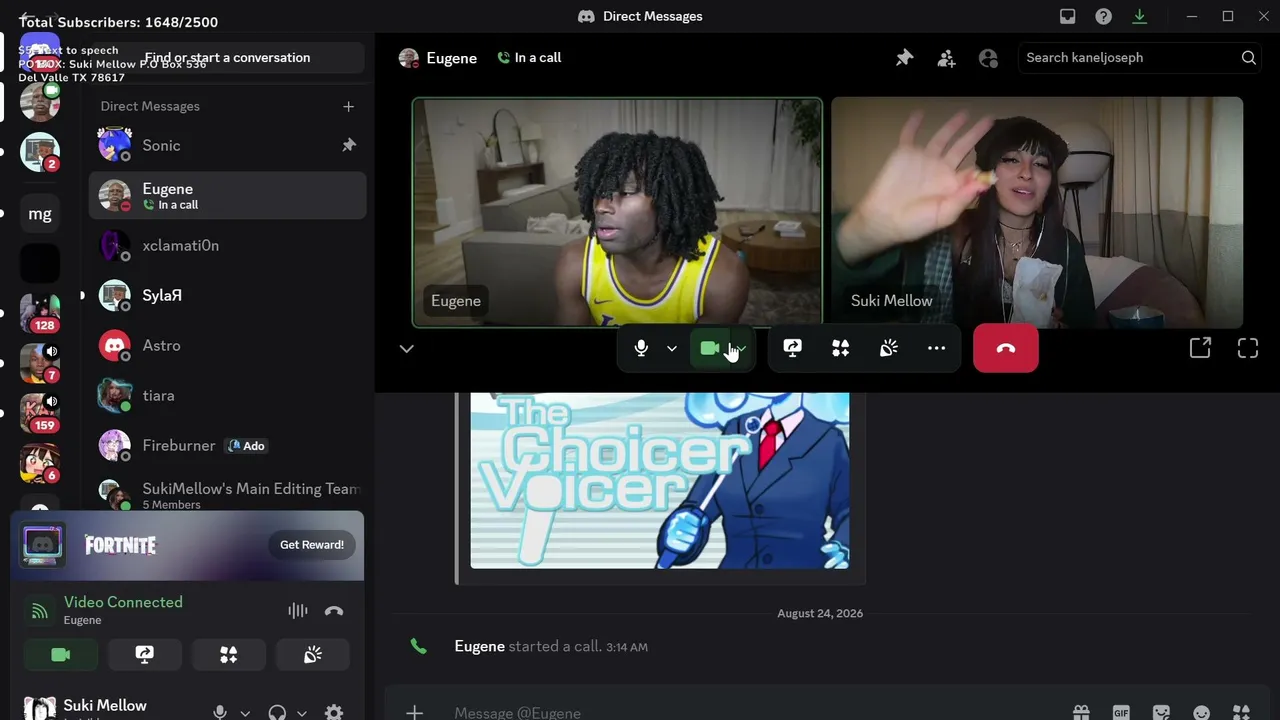Screen dimensions: 1280x720
Task: Open Fireburner direct message
Action: tap(228, 445)
